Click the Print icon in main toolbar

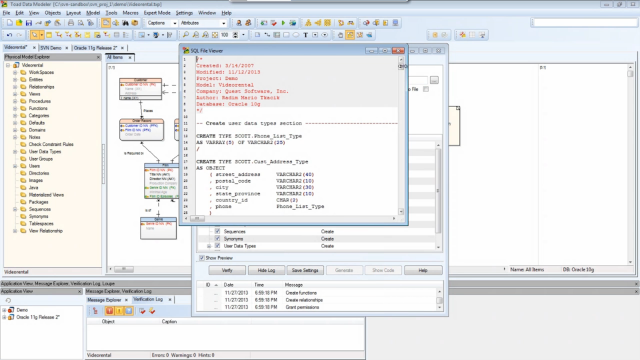pos(71,23)
